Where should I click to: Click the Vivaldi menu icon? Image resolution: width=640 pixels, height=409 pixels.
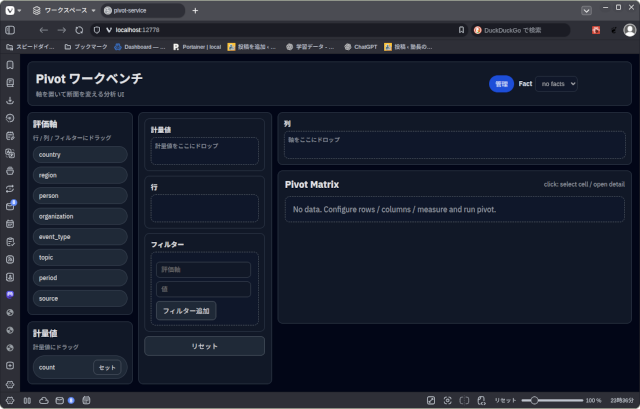coord(8,10)
